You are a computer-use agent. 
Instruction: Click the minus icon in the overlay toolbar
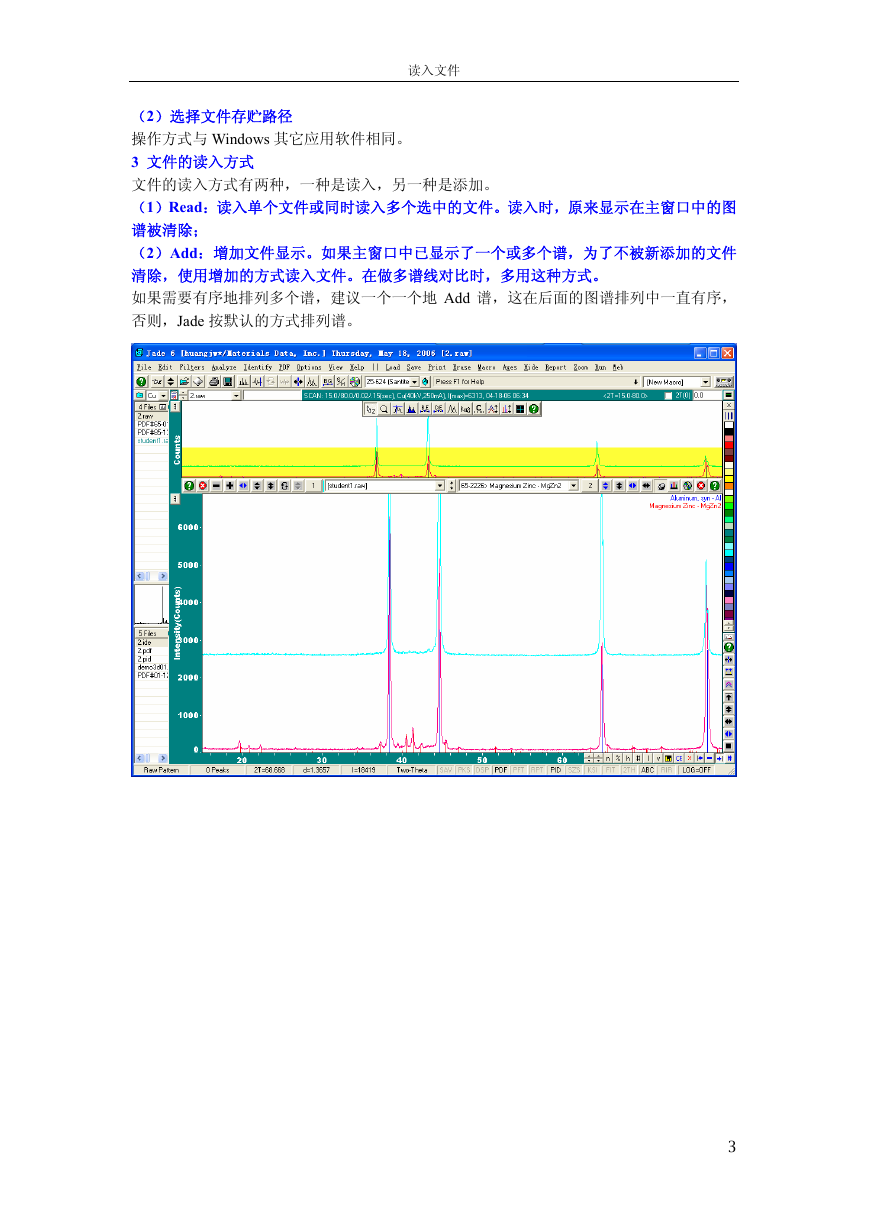pos(216,485)
